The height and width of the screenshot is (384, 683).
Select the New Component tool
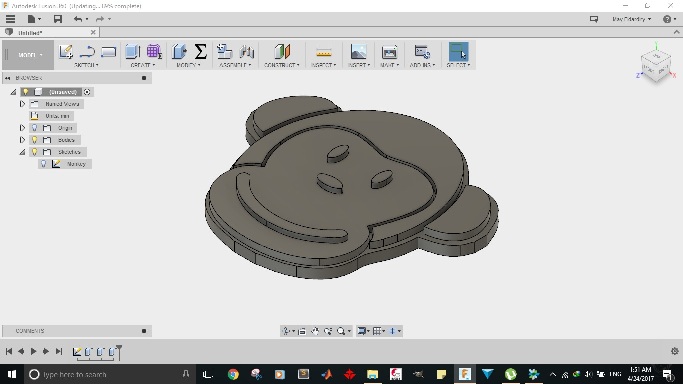pyautogui.click(x=224, y=51)
